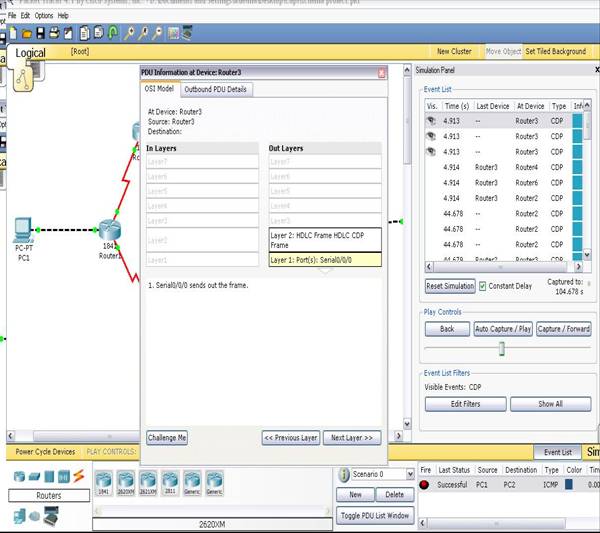Click the Event List scroll-right arrow
This screenshot has height=533, width=600.
pos(578,266)
